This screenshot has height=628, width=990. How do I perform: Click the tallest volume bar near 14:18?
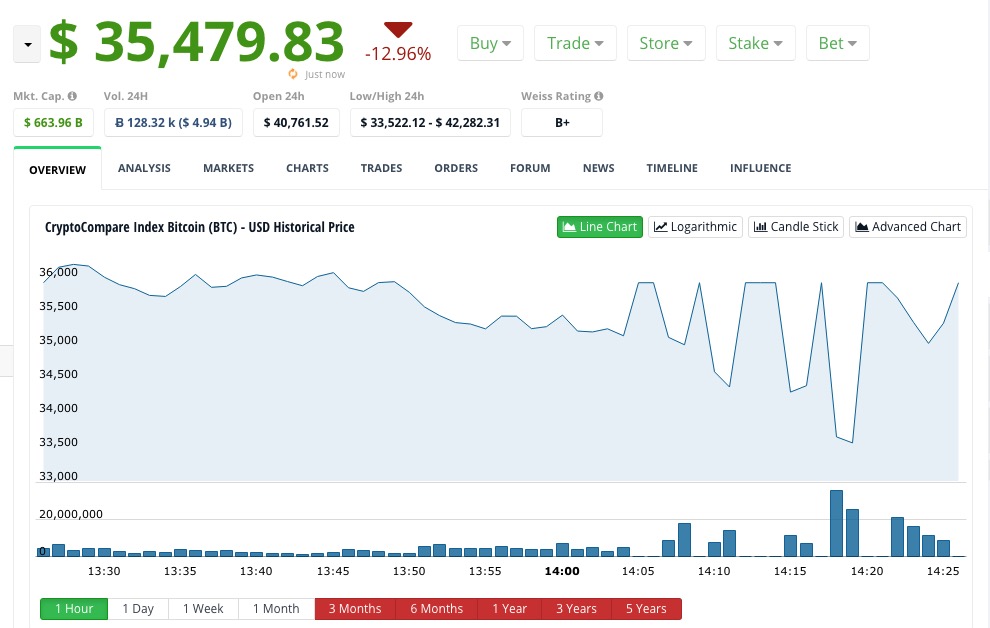point(836,523)
